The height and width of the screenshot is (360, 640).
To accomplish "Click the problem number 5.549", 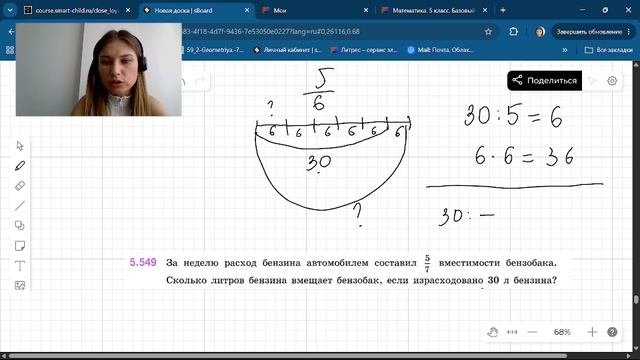I will tap(143, 262).
